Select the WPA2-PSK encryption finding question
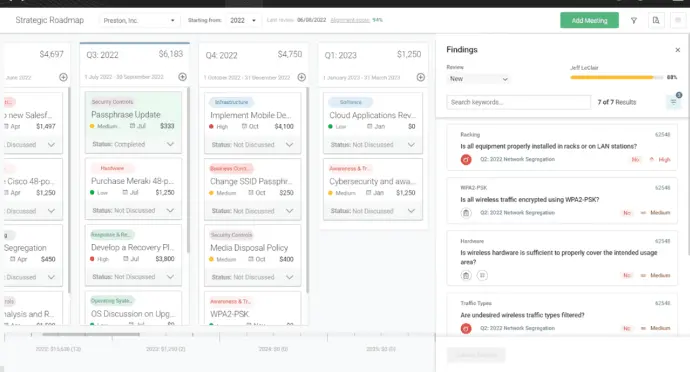 pos(530,199)
